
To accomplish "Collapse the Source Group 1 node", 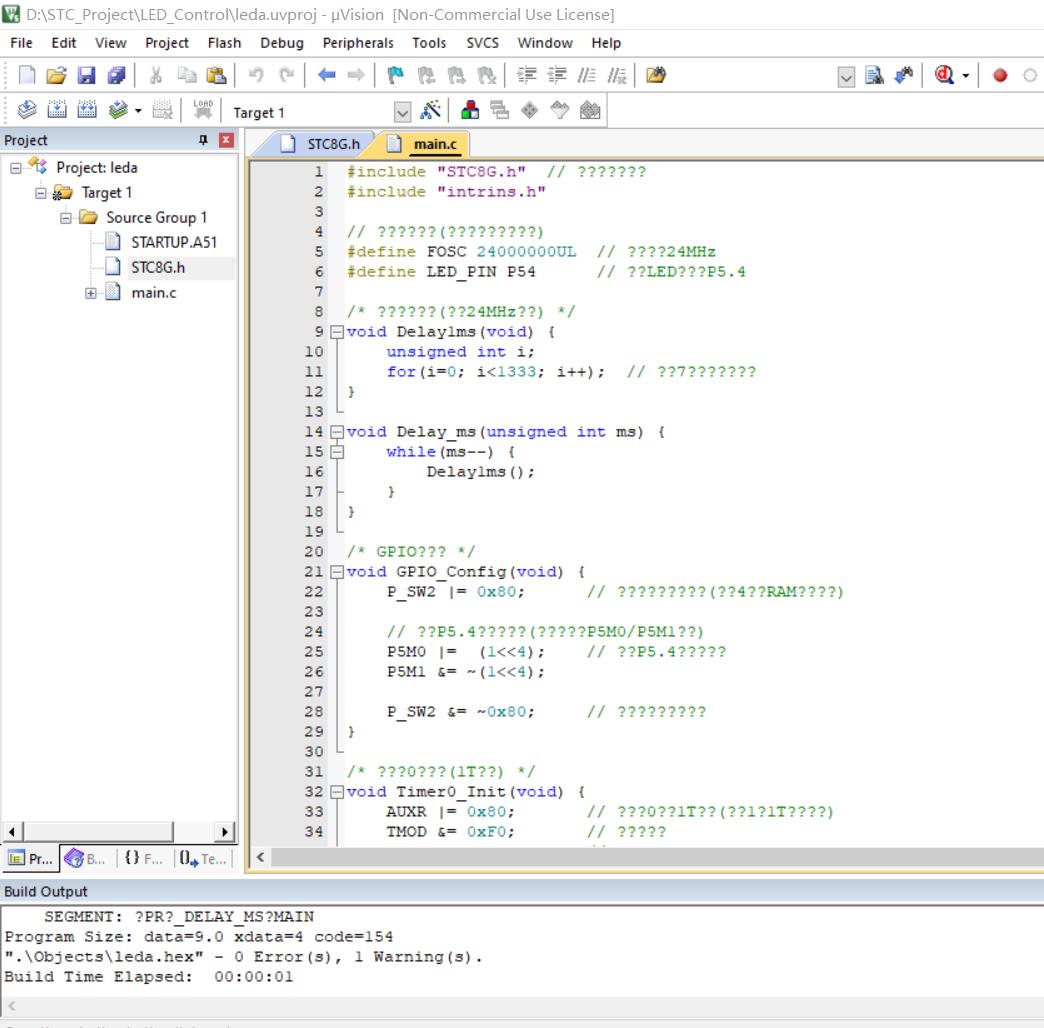I will (x=66, y=218).
